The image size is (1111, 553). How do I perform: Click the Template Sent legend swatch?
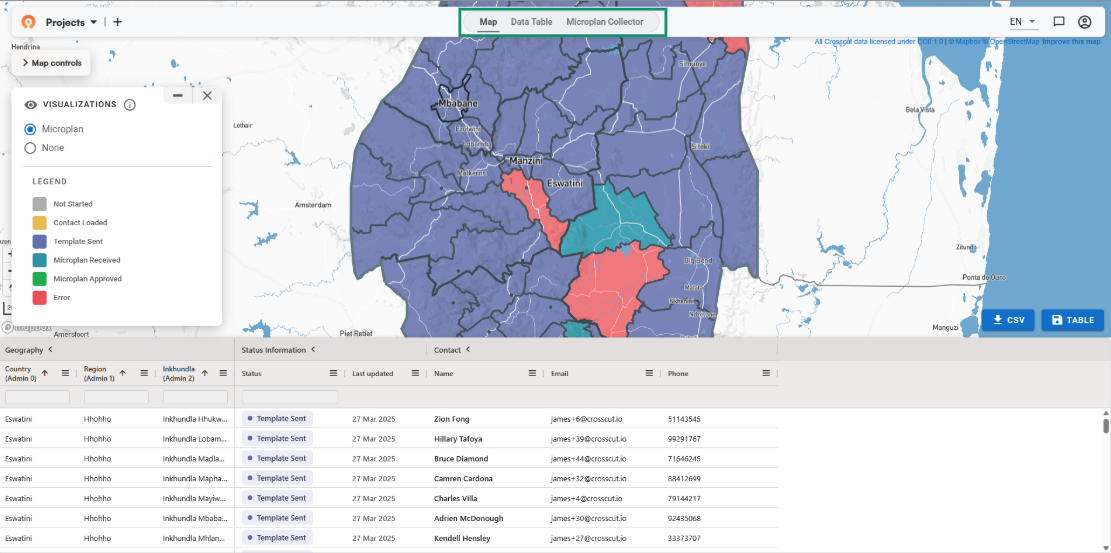(x=40, y=241)
